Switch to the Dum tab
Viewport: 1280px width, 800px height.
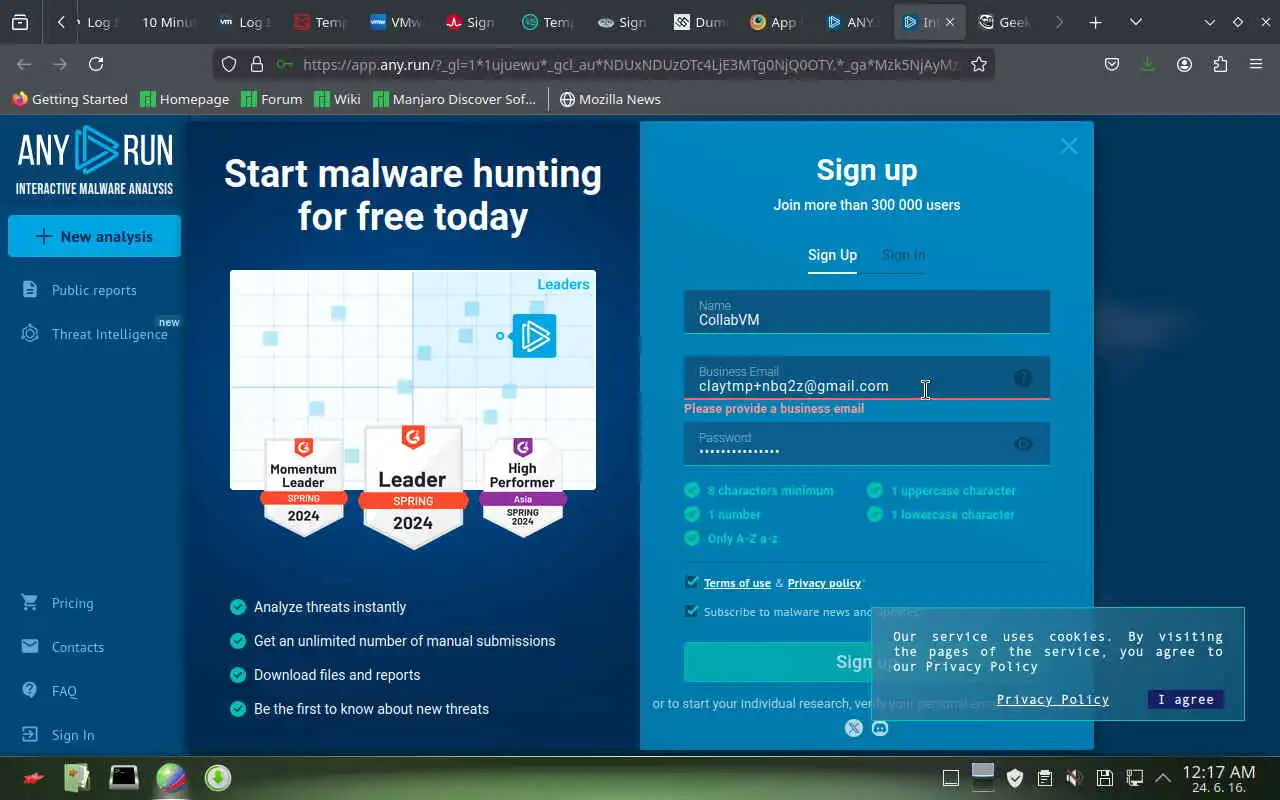point(700,22)
